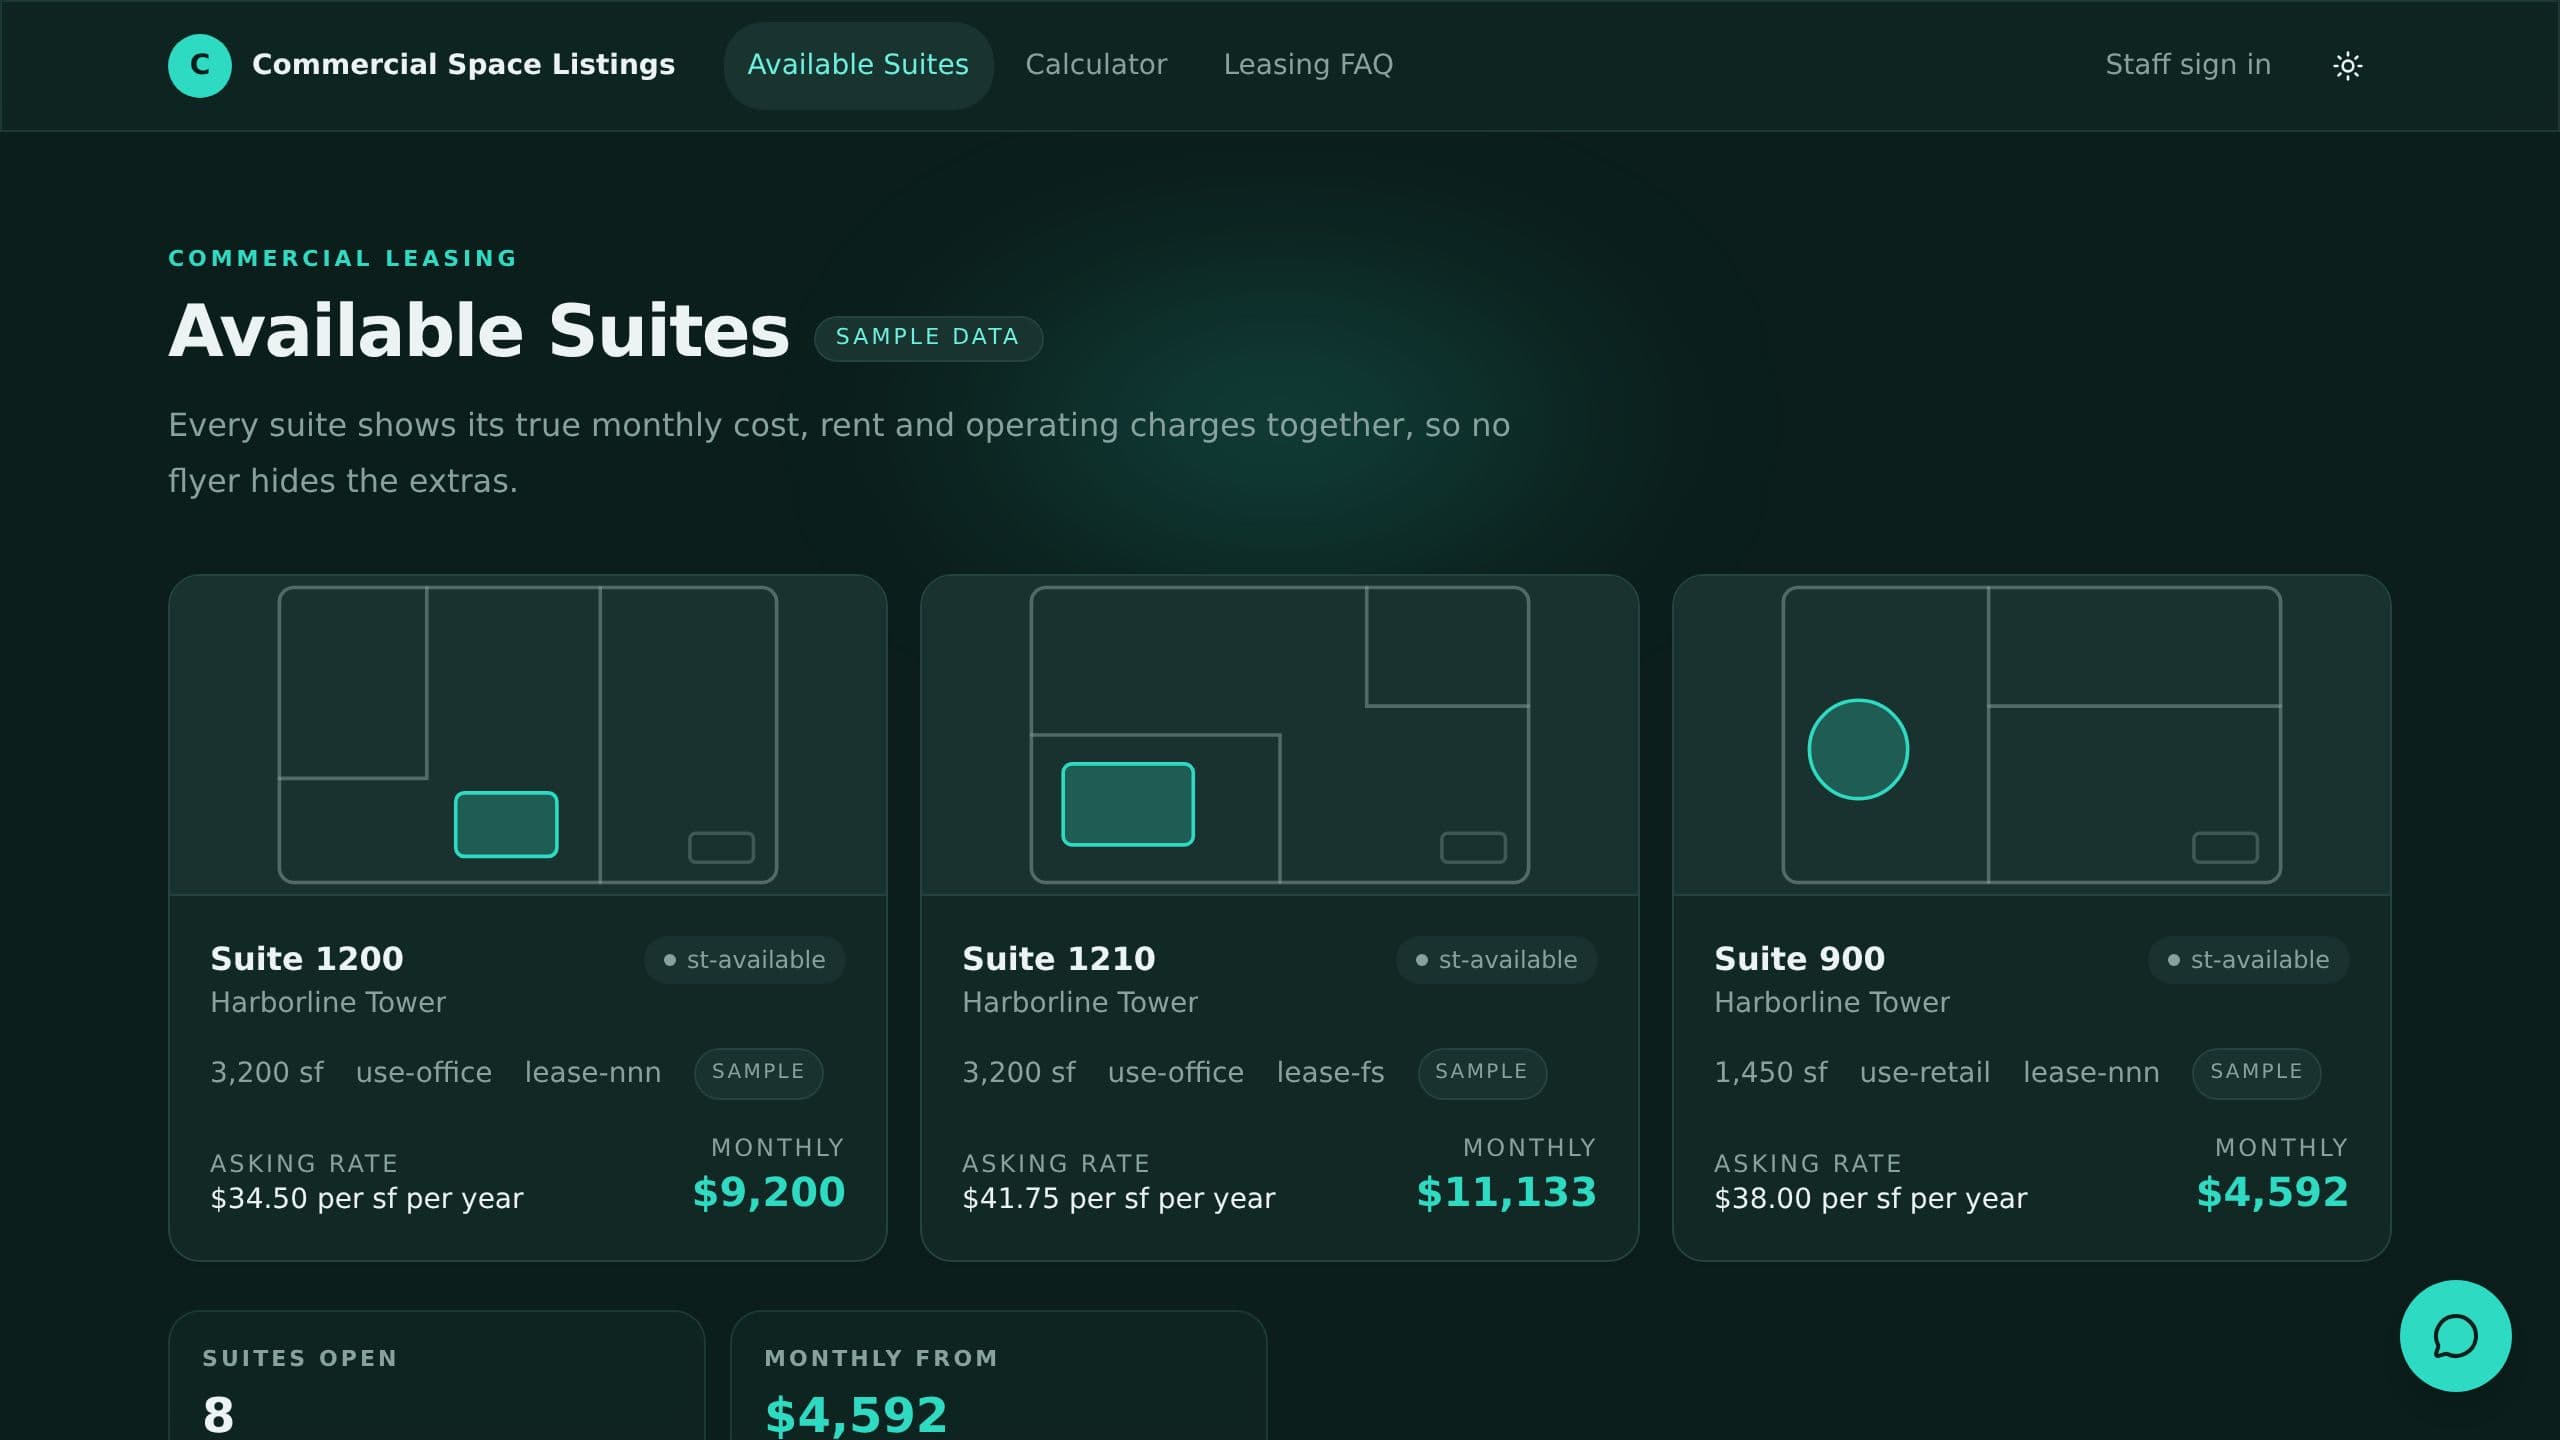Toggle the light/dark theme sun icon
The height and width of the screenshot is (1440, 2560).
(2347, 66)
